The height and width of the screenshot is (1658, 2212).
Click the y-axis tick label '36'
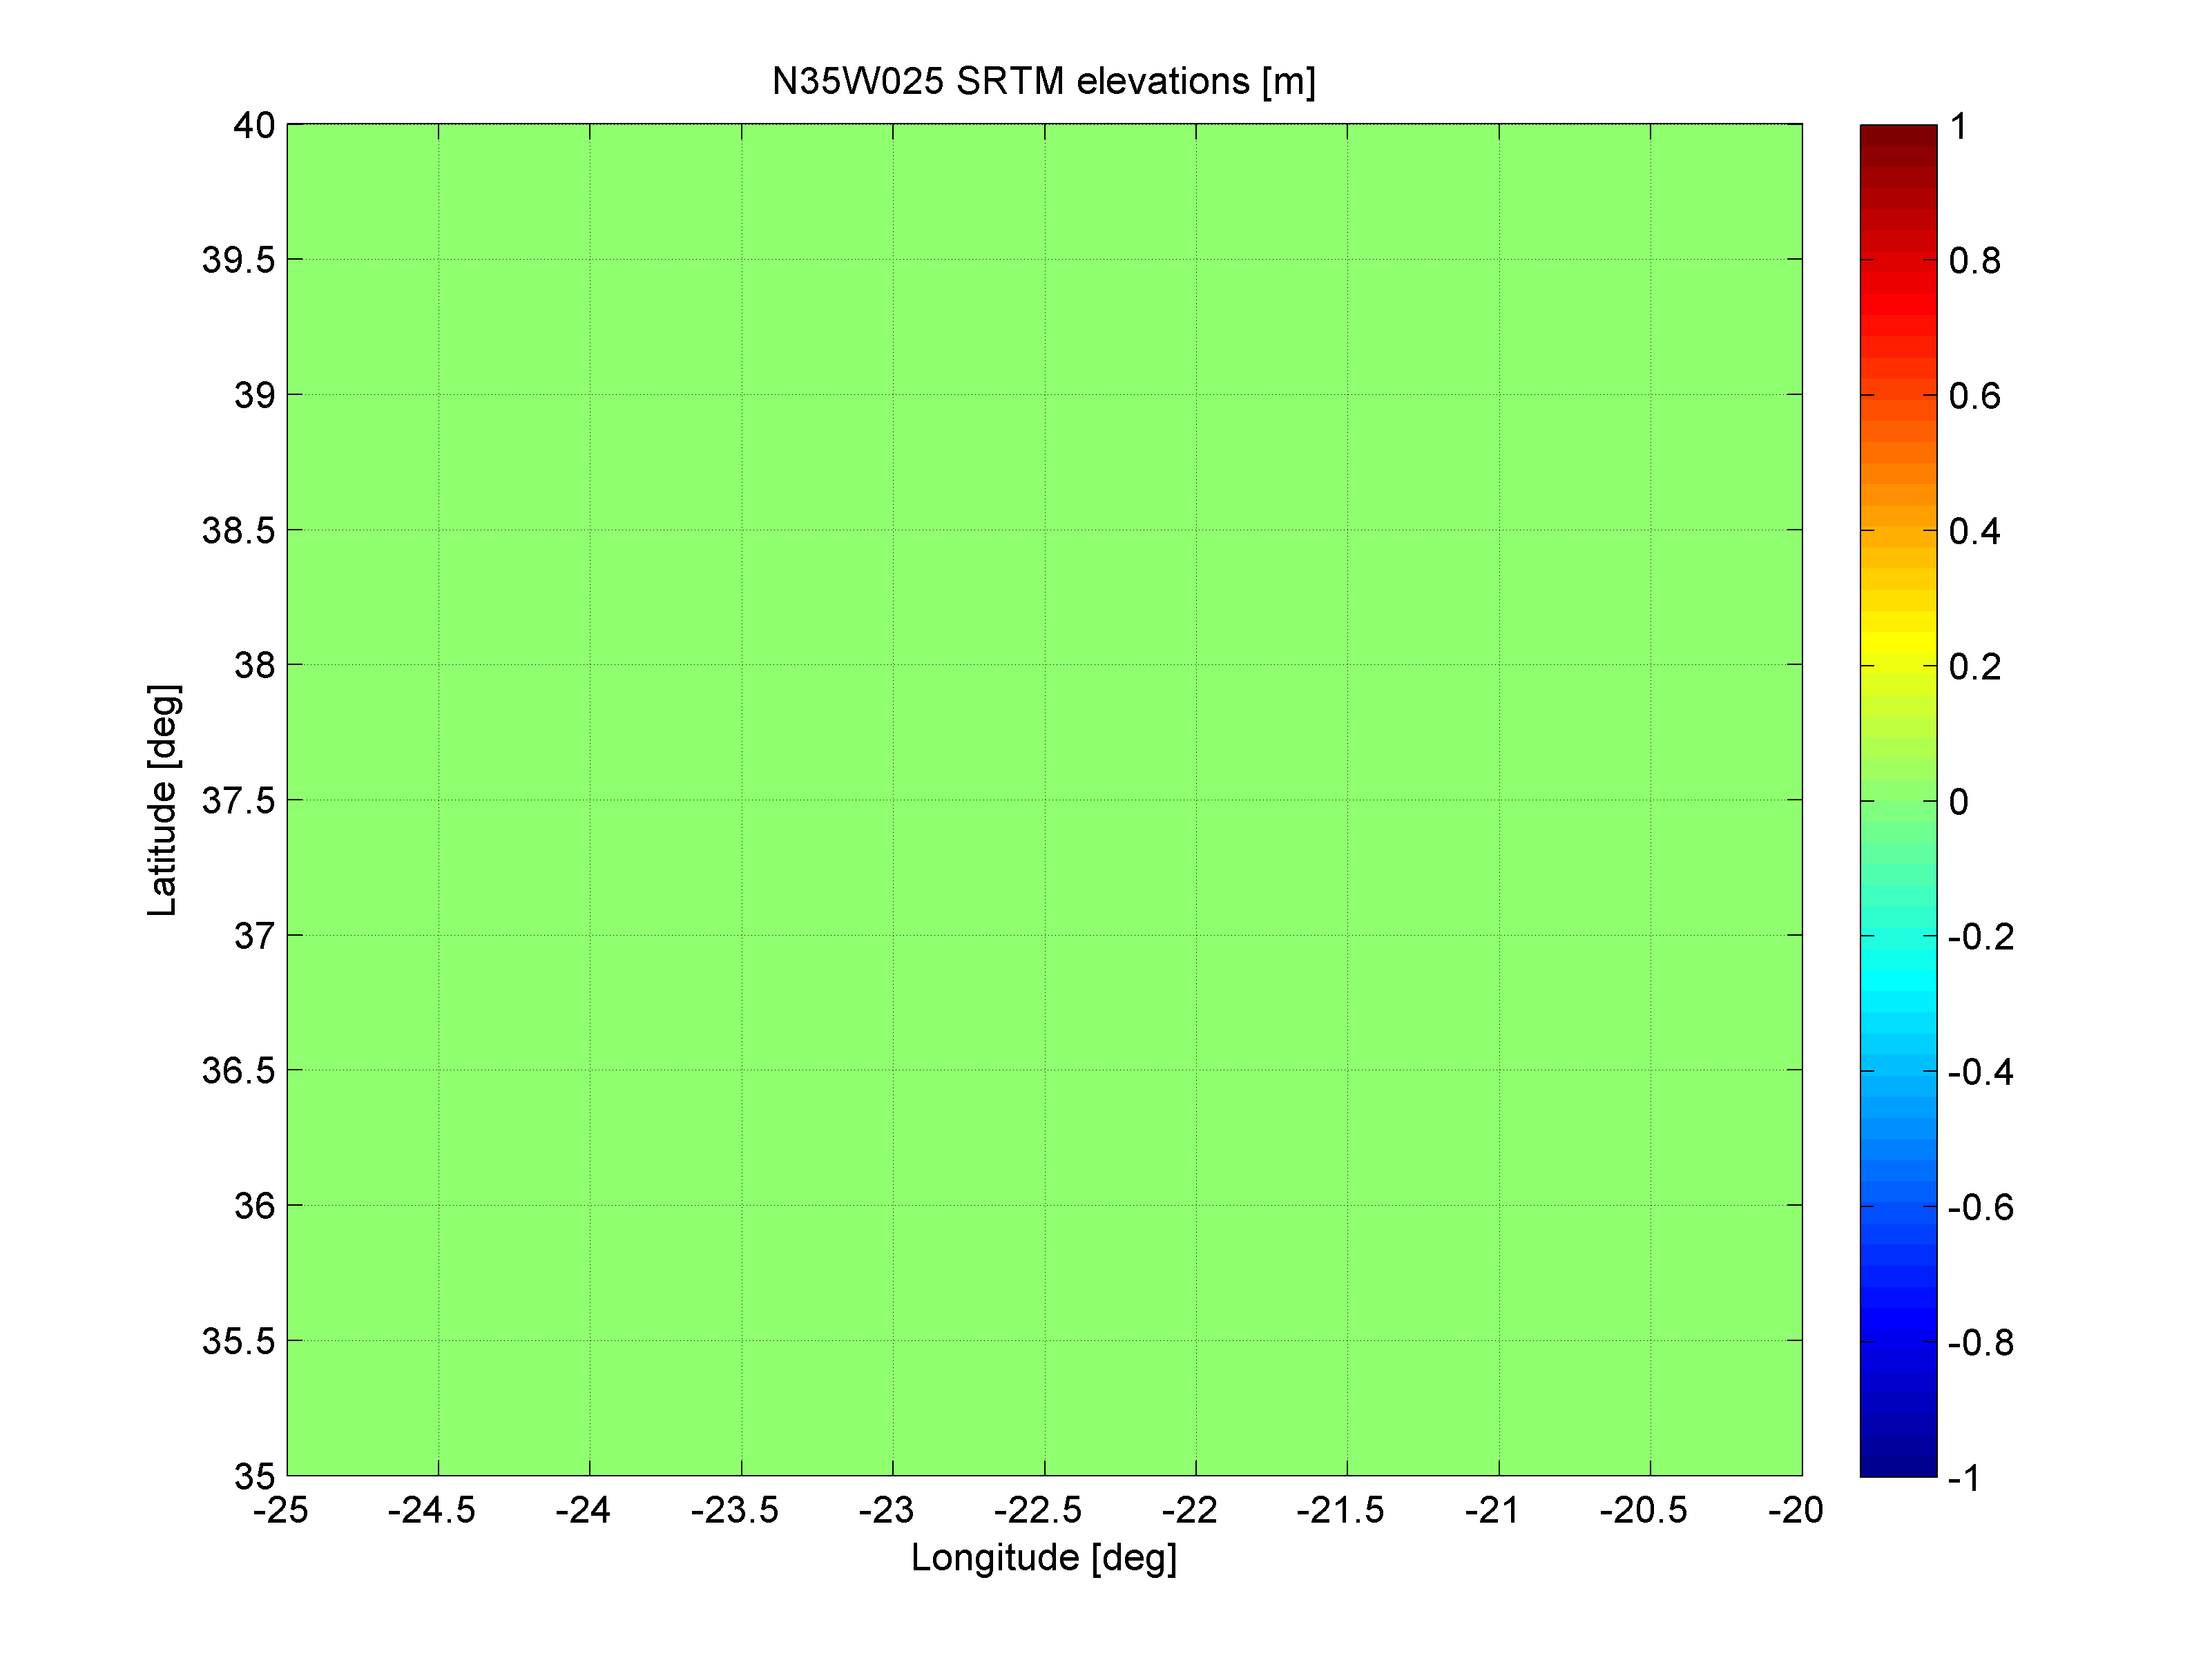[254, 1206]
